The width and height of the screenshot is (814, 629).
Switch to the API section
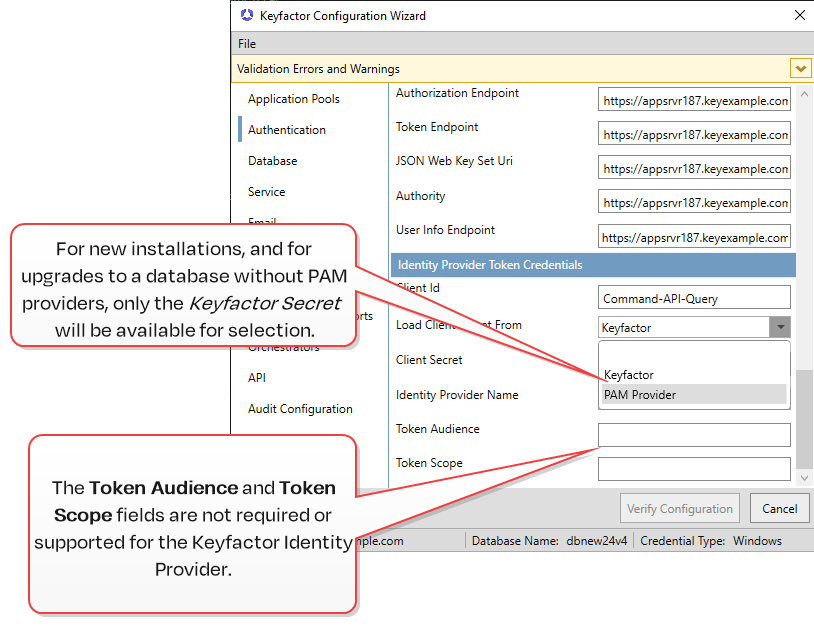pyautogui.click(x=257, y=378)
